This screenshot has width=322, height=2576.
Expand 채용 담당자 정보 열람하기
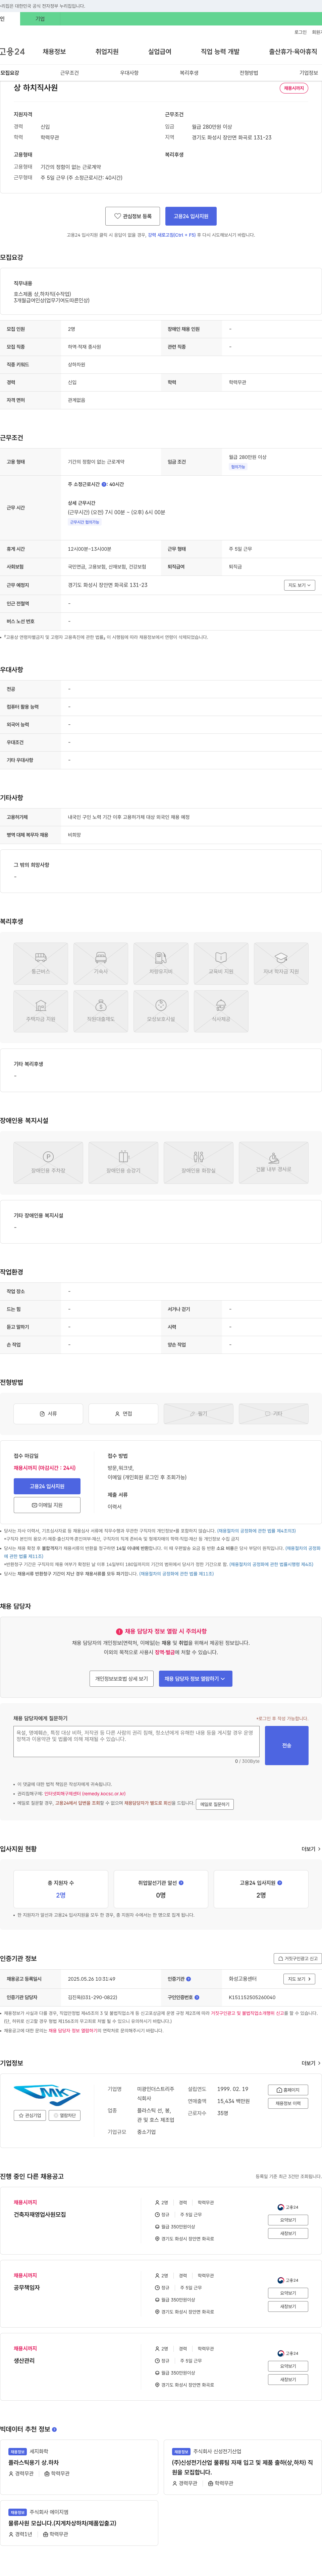[x=195, y=1679]
